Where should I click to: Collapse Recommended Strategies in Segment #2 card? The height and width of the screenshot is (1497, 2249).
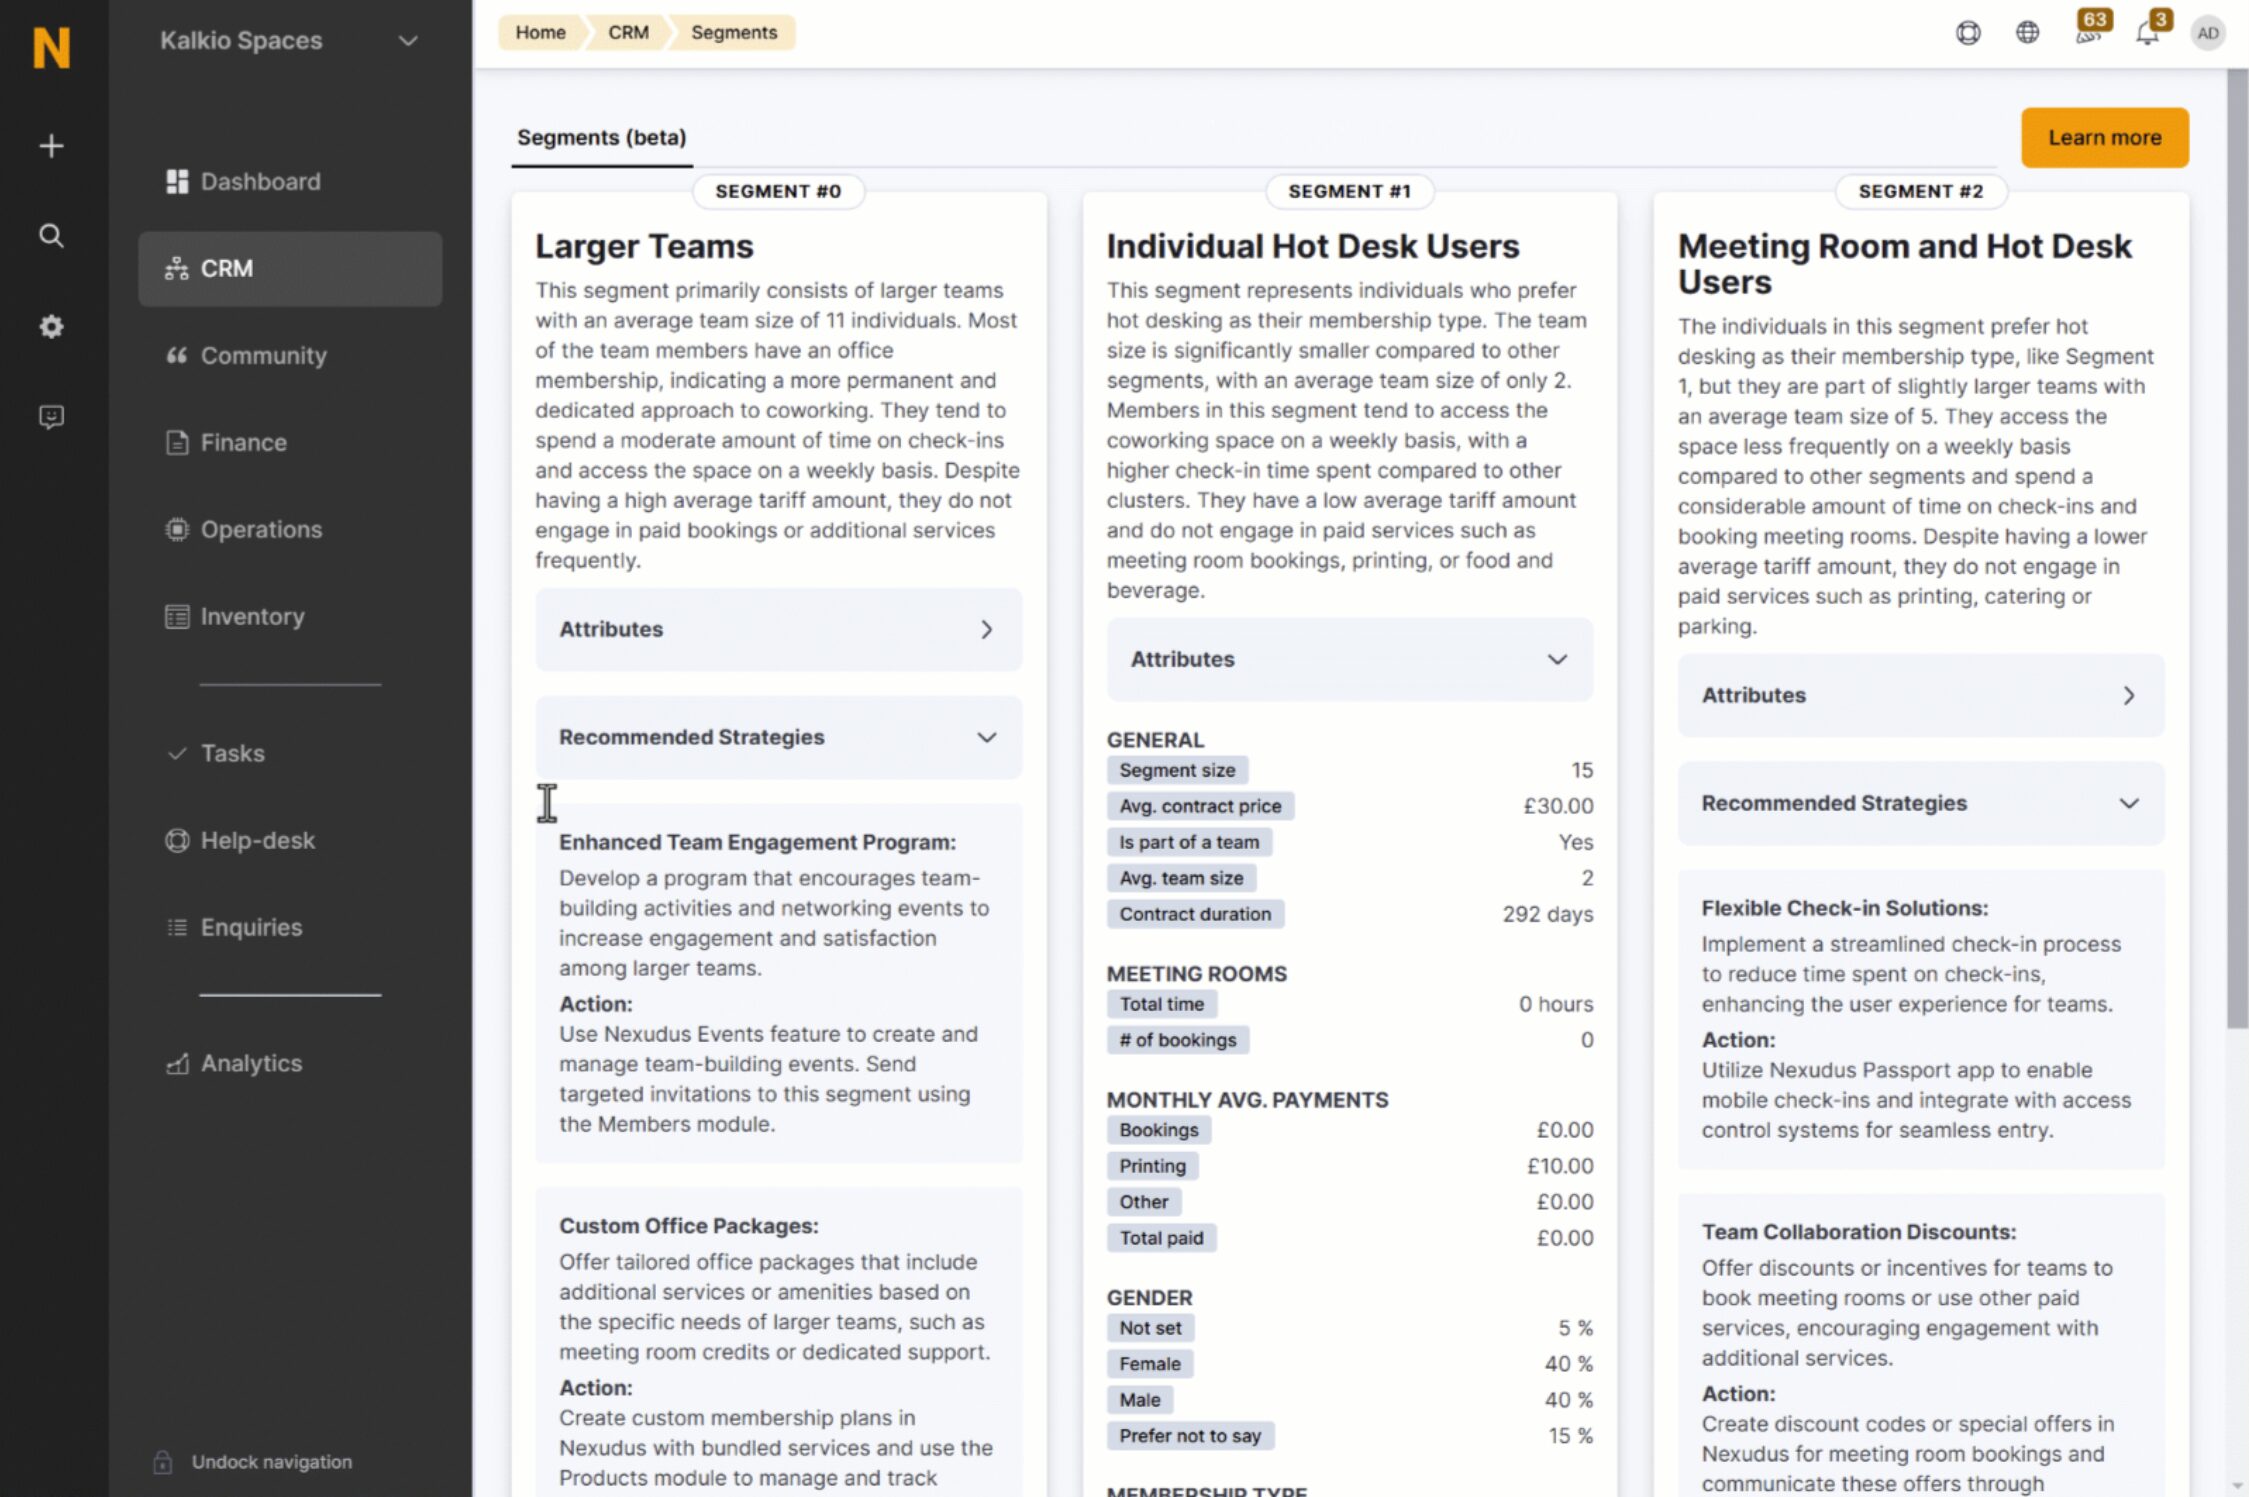tap(1920, 803)
